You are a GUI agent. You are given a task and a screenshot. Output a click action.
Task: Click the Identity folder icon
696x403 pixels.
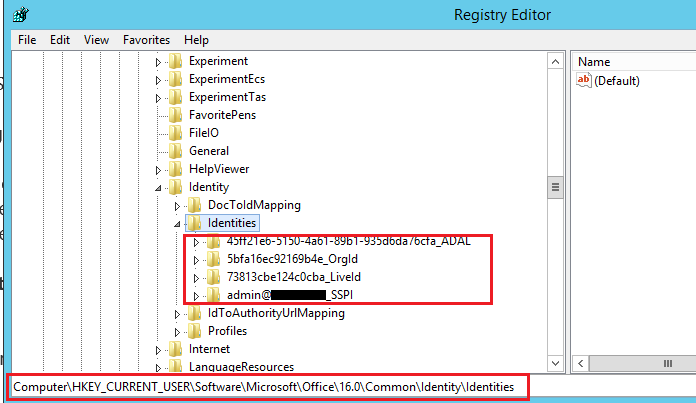tap(176, 187)
